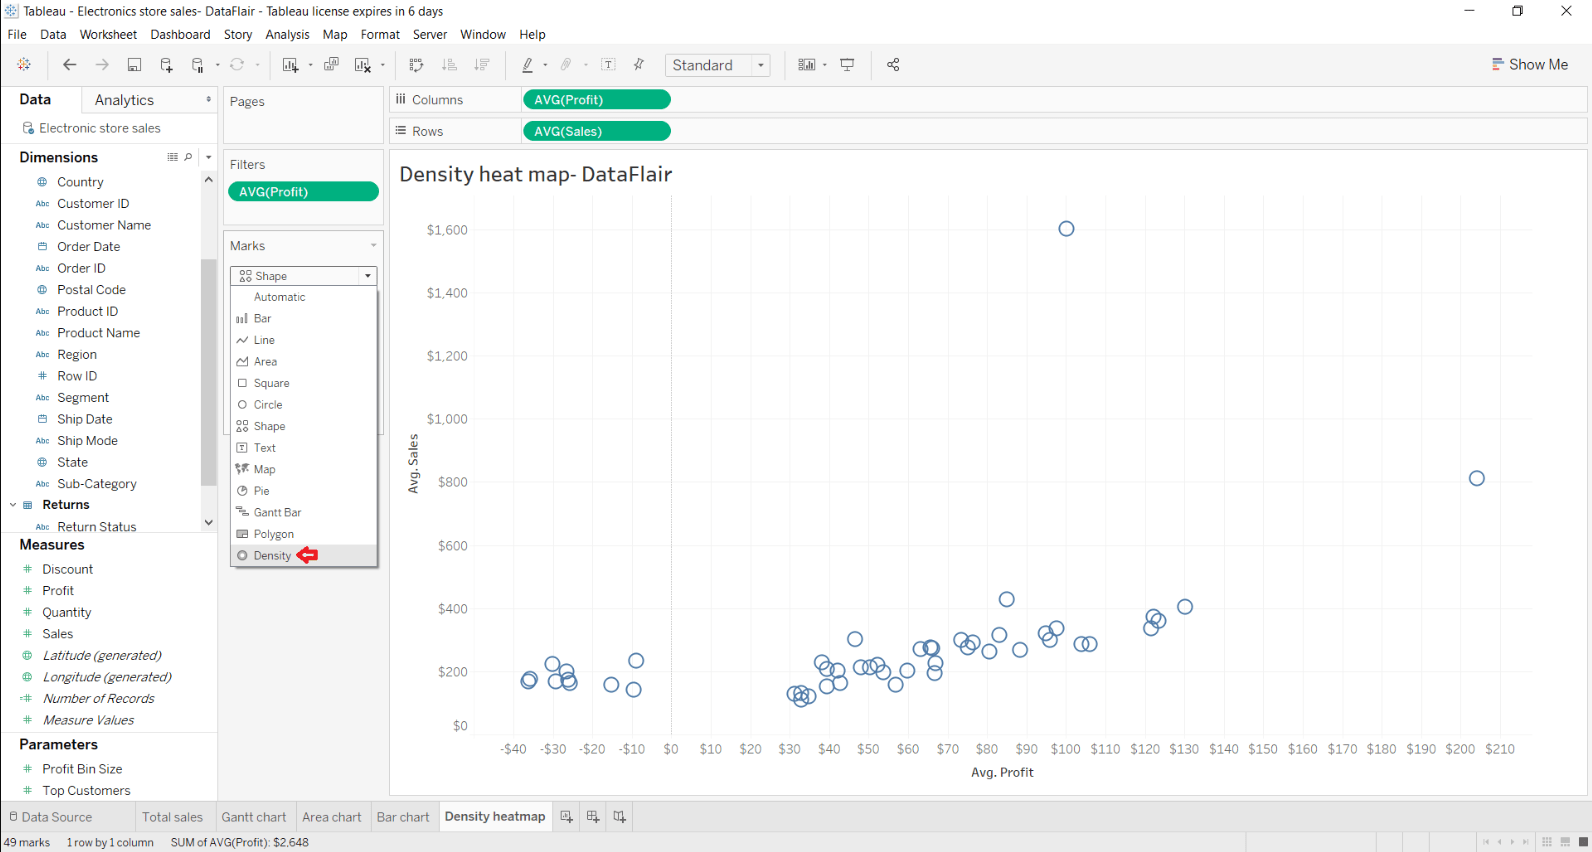Click the Quantity measure field

66,612
